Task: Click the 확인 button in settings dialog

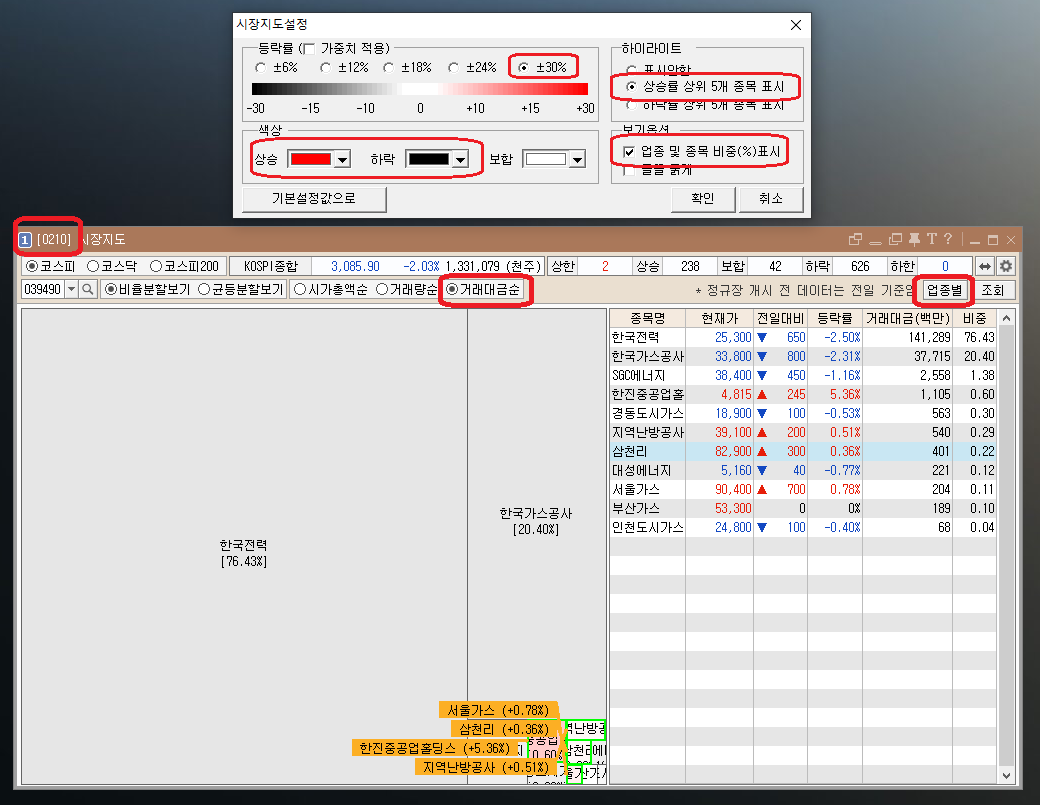Action: [x=703, y=198]
